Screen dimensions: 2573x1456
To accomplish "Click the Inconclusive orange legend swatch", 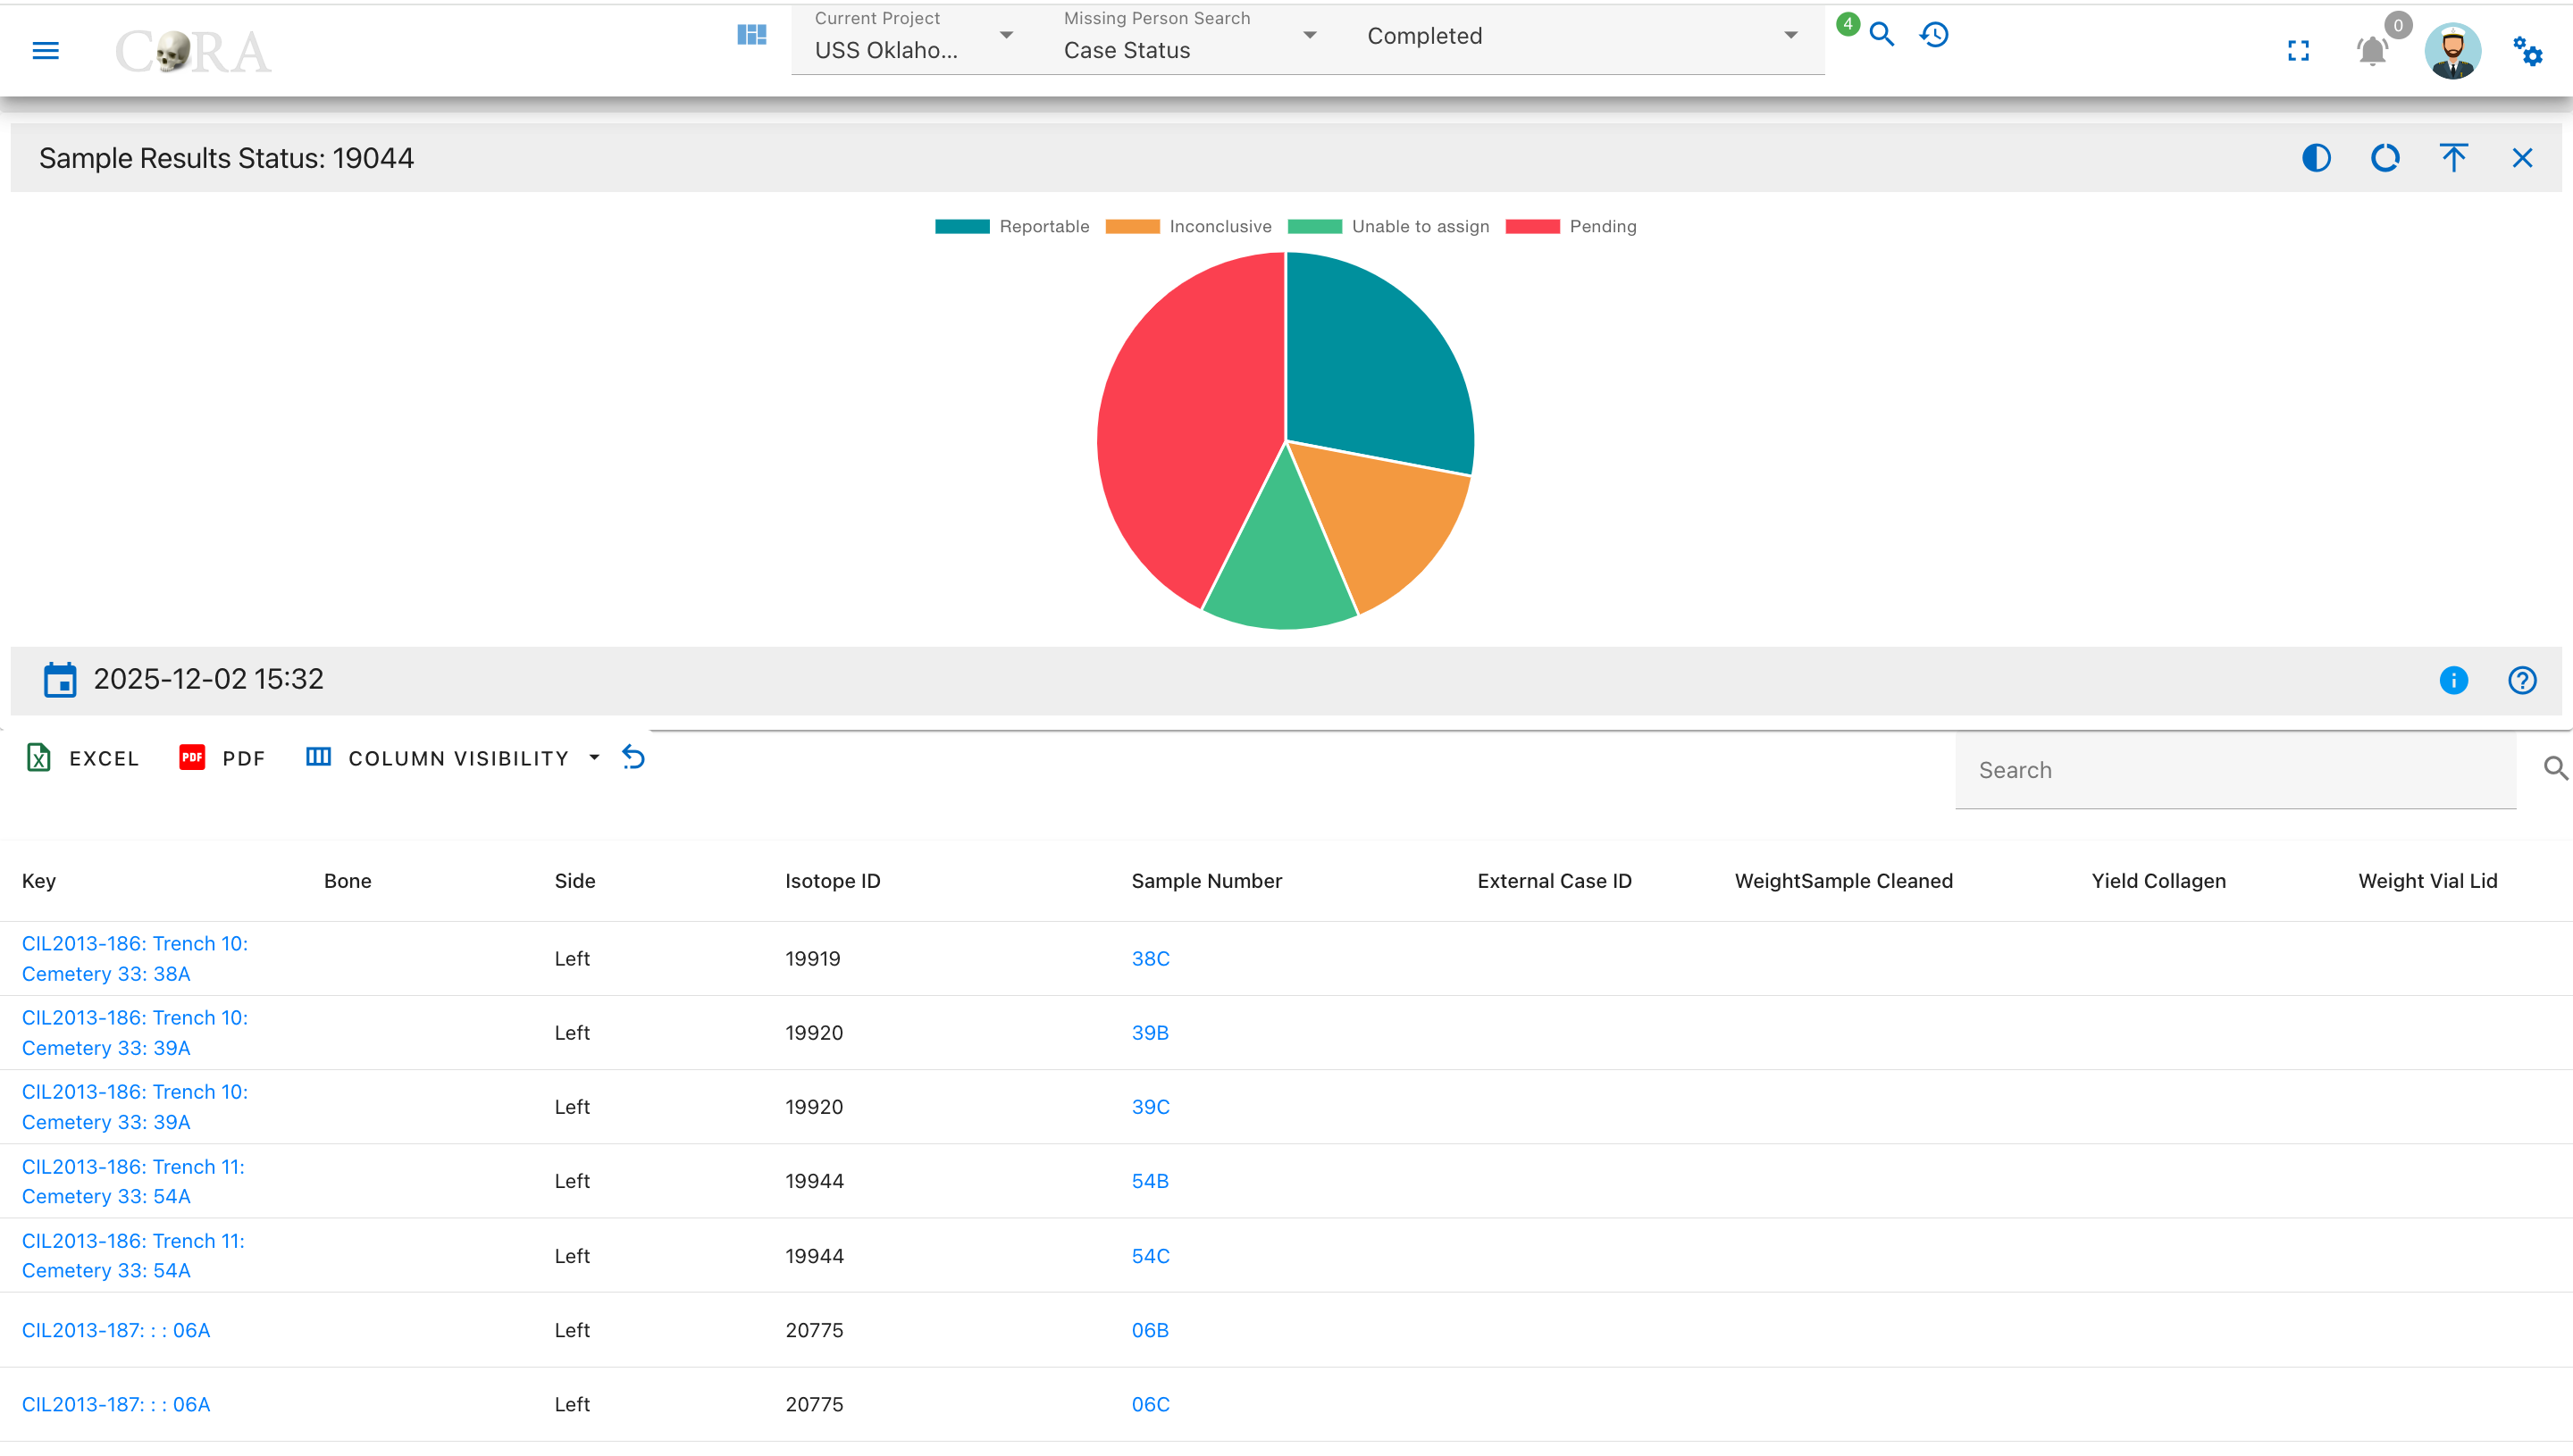I will [x=1132, y=226].
